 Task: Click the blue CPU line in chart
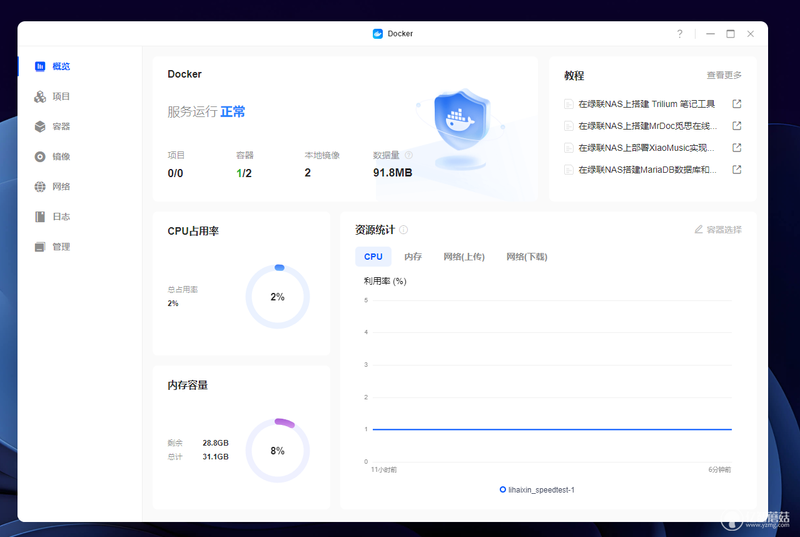point(552,429)
